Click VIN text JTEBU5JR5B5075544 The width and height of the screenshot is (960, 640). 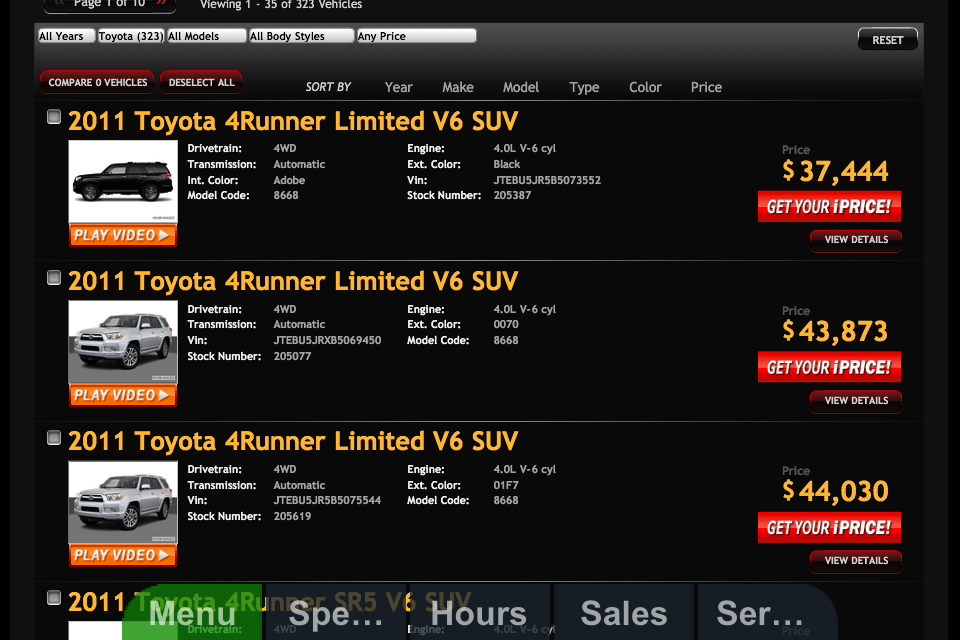327,500
